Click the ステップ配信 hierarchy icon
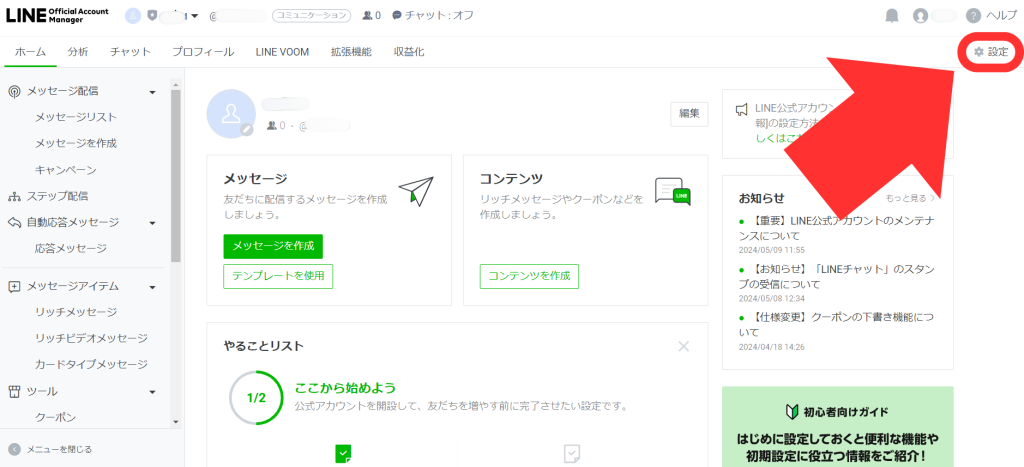 click(14, 196)
